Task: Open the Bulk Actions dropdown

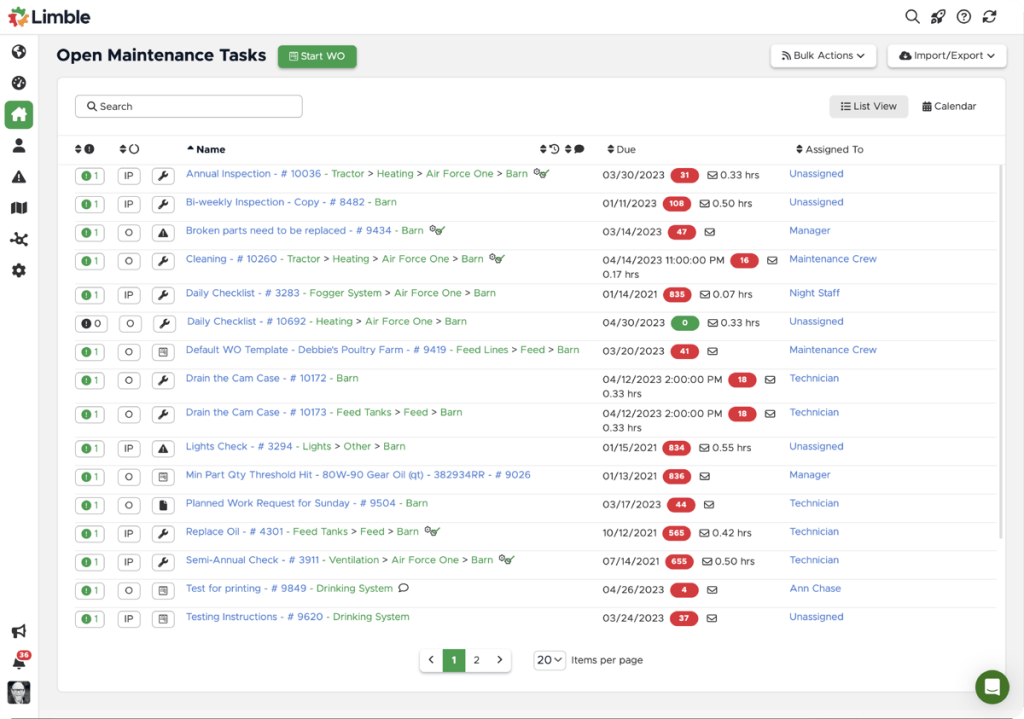Action: coord(823,55)
